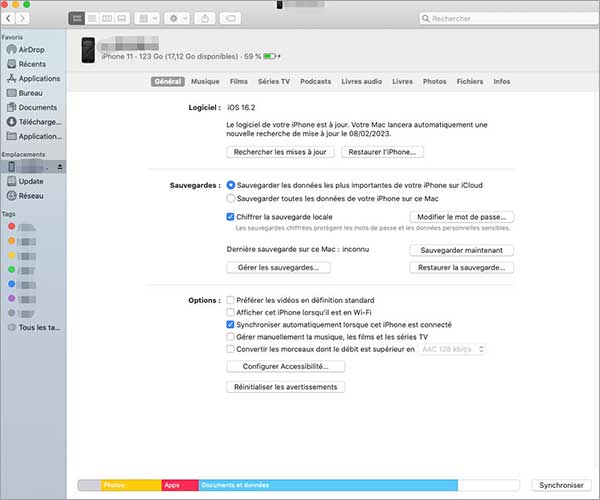
Task: Switch to list view in toolbar
Action: coord(92,18)
